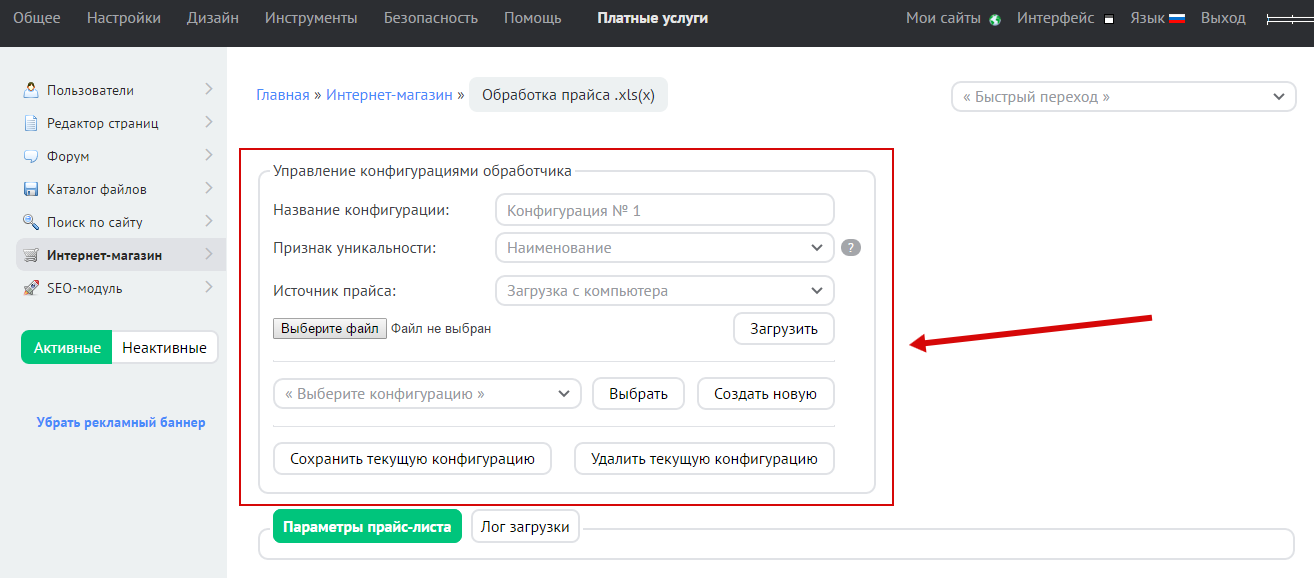Click the Internet shop cart icon
Viewport: 1314px width, 578px height.
[31, 255]
